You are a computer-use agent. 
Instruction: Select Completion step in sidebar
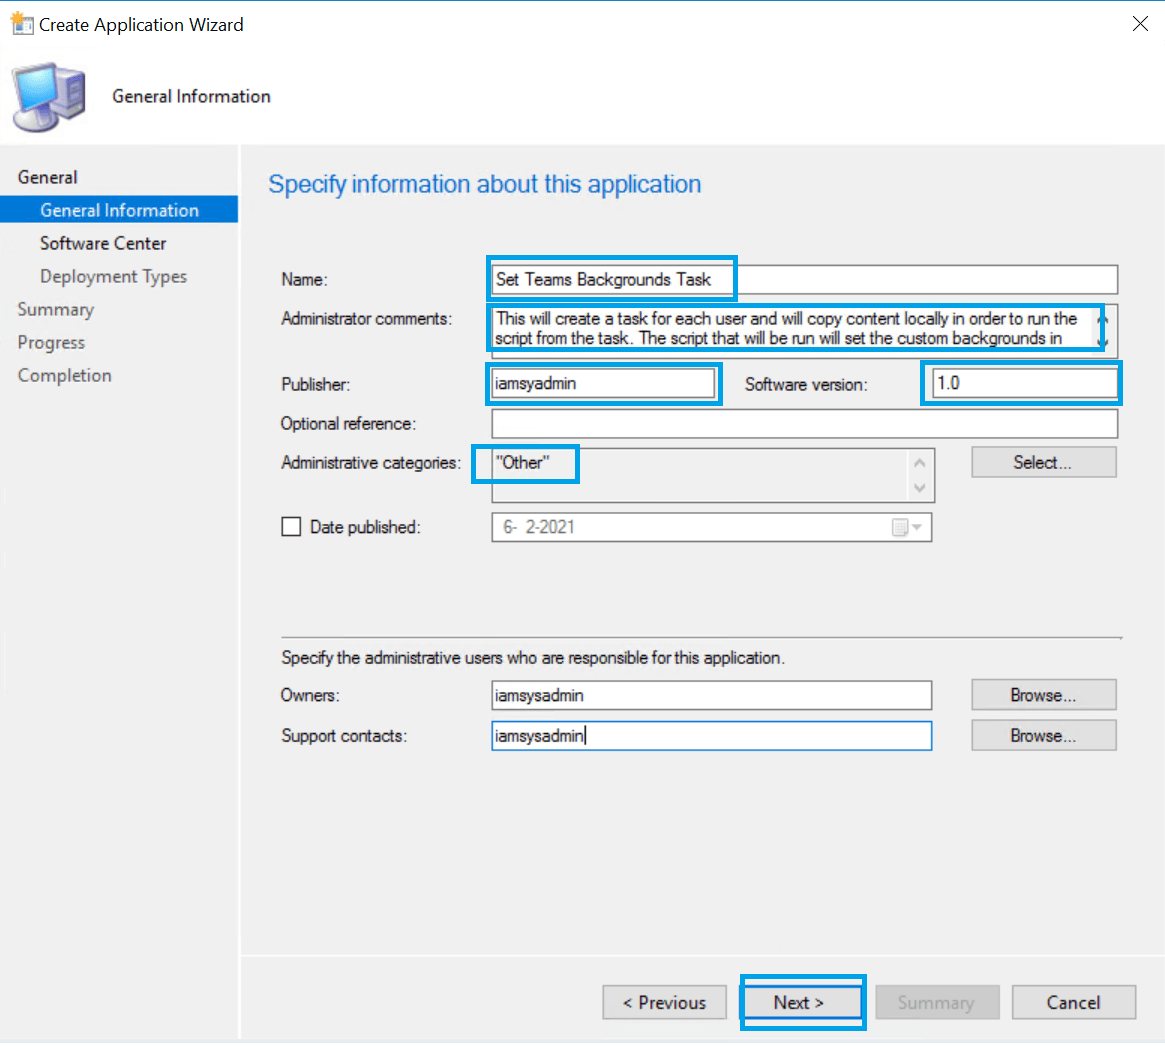[65, 376]
